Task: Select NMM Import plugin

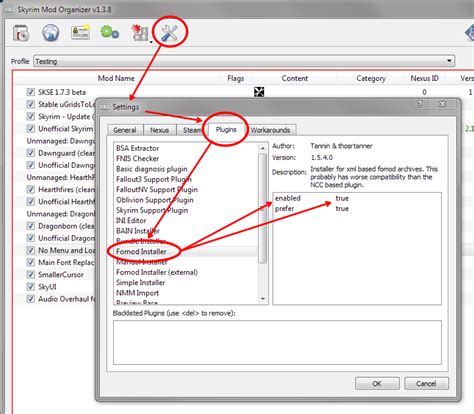Action: 137,293
